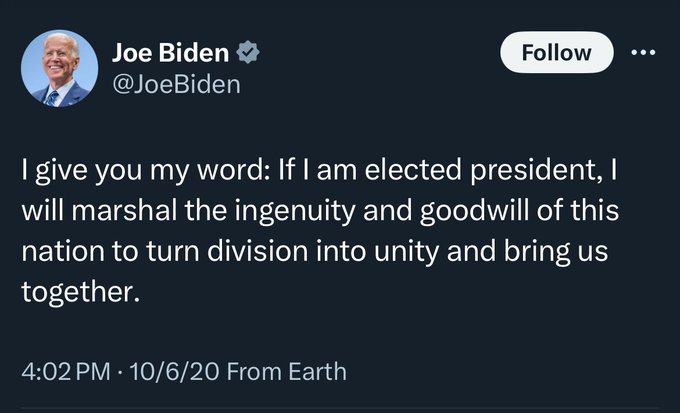
Task: Click the word "unity" in the tweet
Action: tap(407, 253)
